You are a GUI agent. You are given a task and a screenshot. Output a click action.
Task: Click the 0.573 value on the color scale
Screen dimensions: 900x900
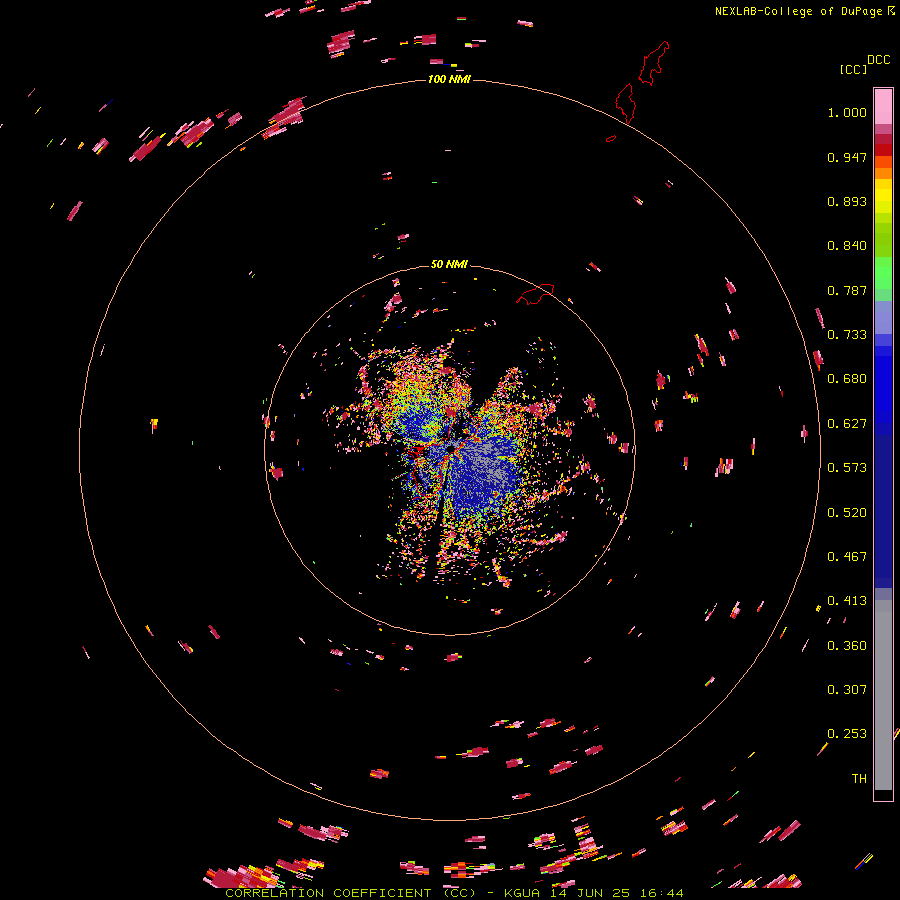(847, 468)
